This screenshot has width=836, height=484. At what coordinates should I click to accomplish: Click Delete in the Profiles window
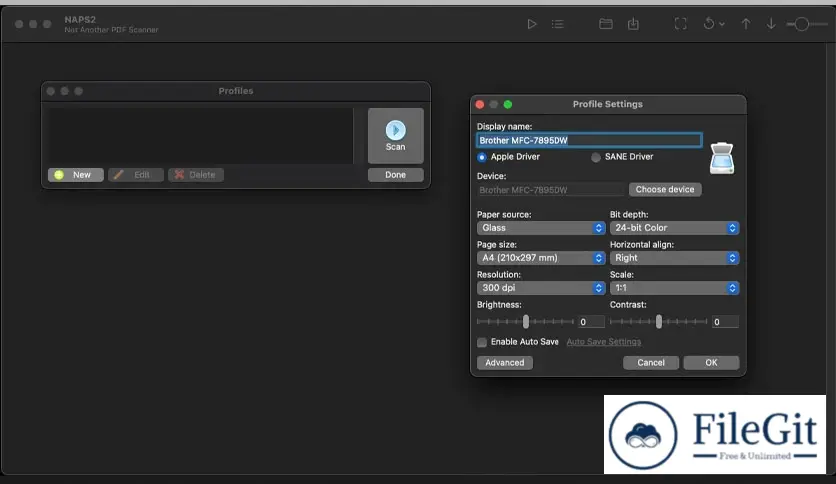[196, 175]
